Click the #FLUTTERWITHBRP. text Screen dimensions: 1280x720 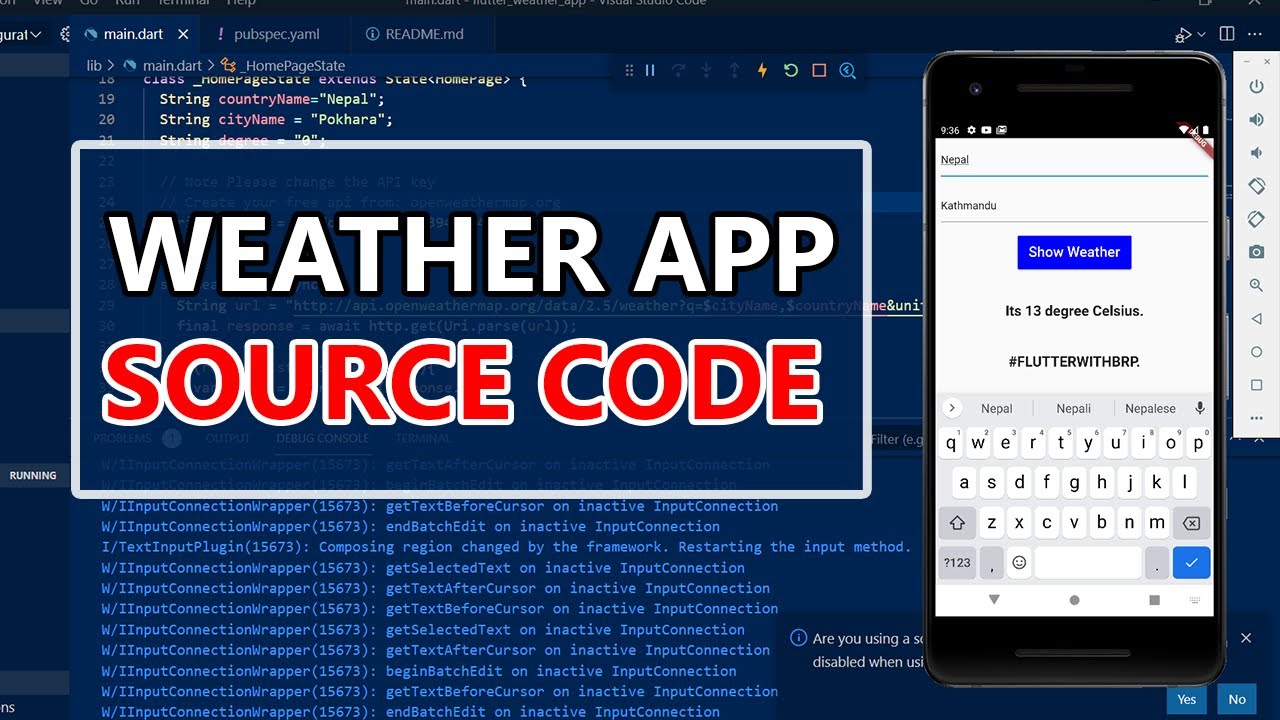point(1074,361)
